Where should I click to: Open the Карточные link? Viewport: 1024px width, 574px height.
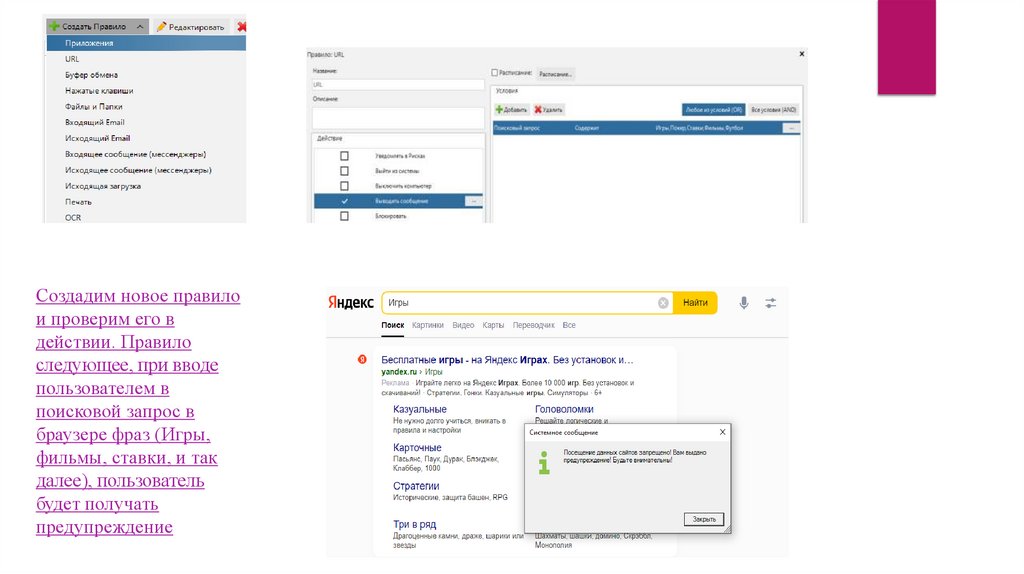pyautogui.click(x=417, y=448)
